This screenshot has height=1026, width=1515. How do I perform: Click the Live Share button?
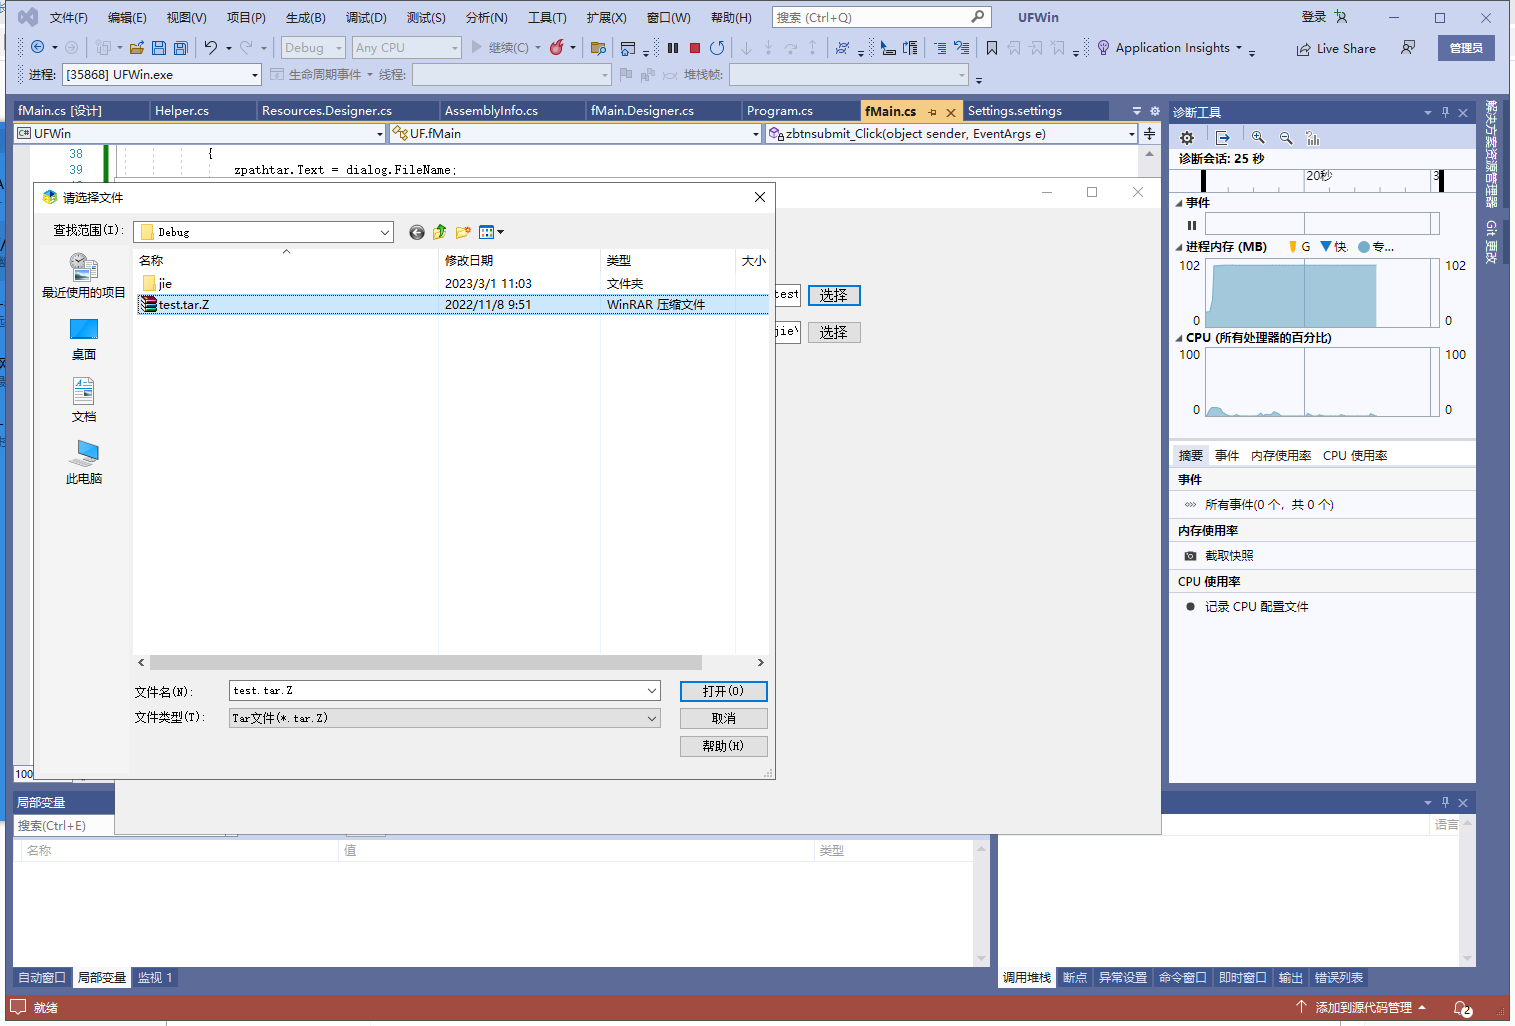pyautogui.click(x=1336, y=48)
